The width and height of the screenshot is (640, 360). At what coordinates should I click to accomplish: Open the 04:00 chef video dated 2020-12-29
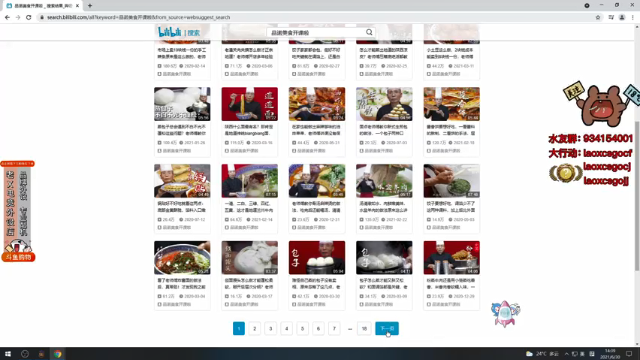tap(451, 258)
